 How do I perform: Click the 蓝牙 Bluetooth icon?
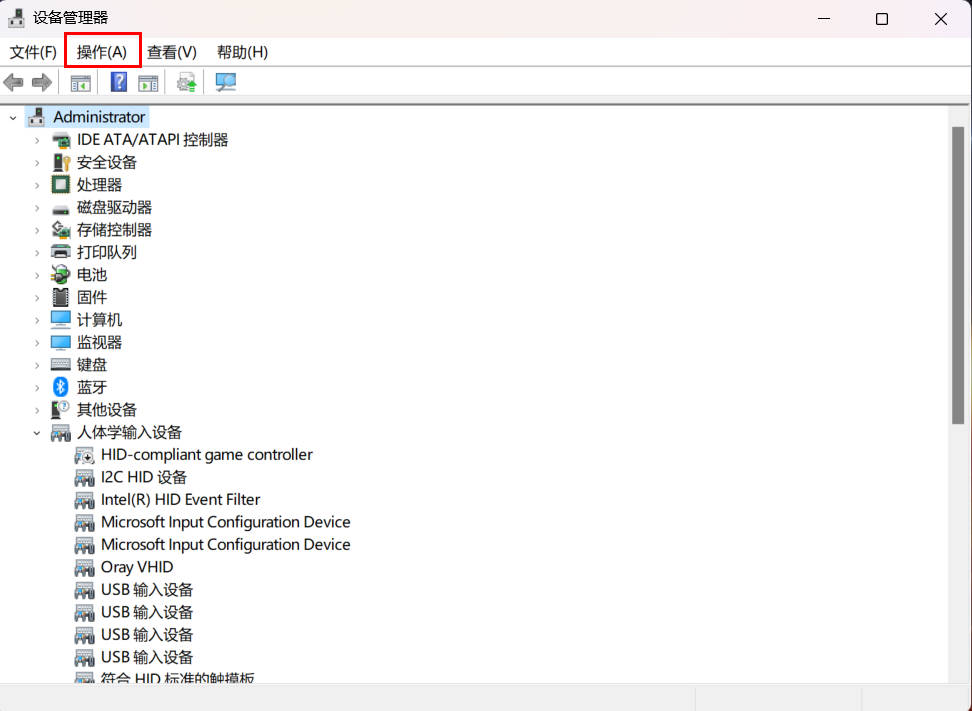pos(60,387)
